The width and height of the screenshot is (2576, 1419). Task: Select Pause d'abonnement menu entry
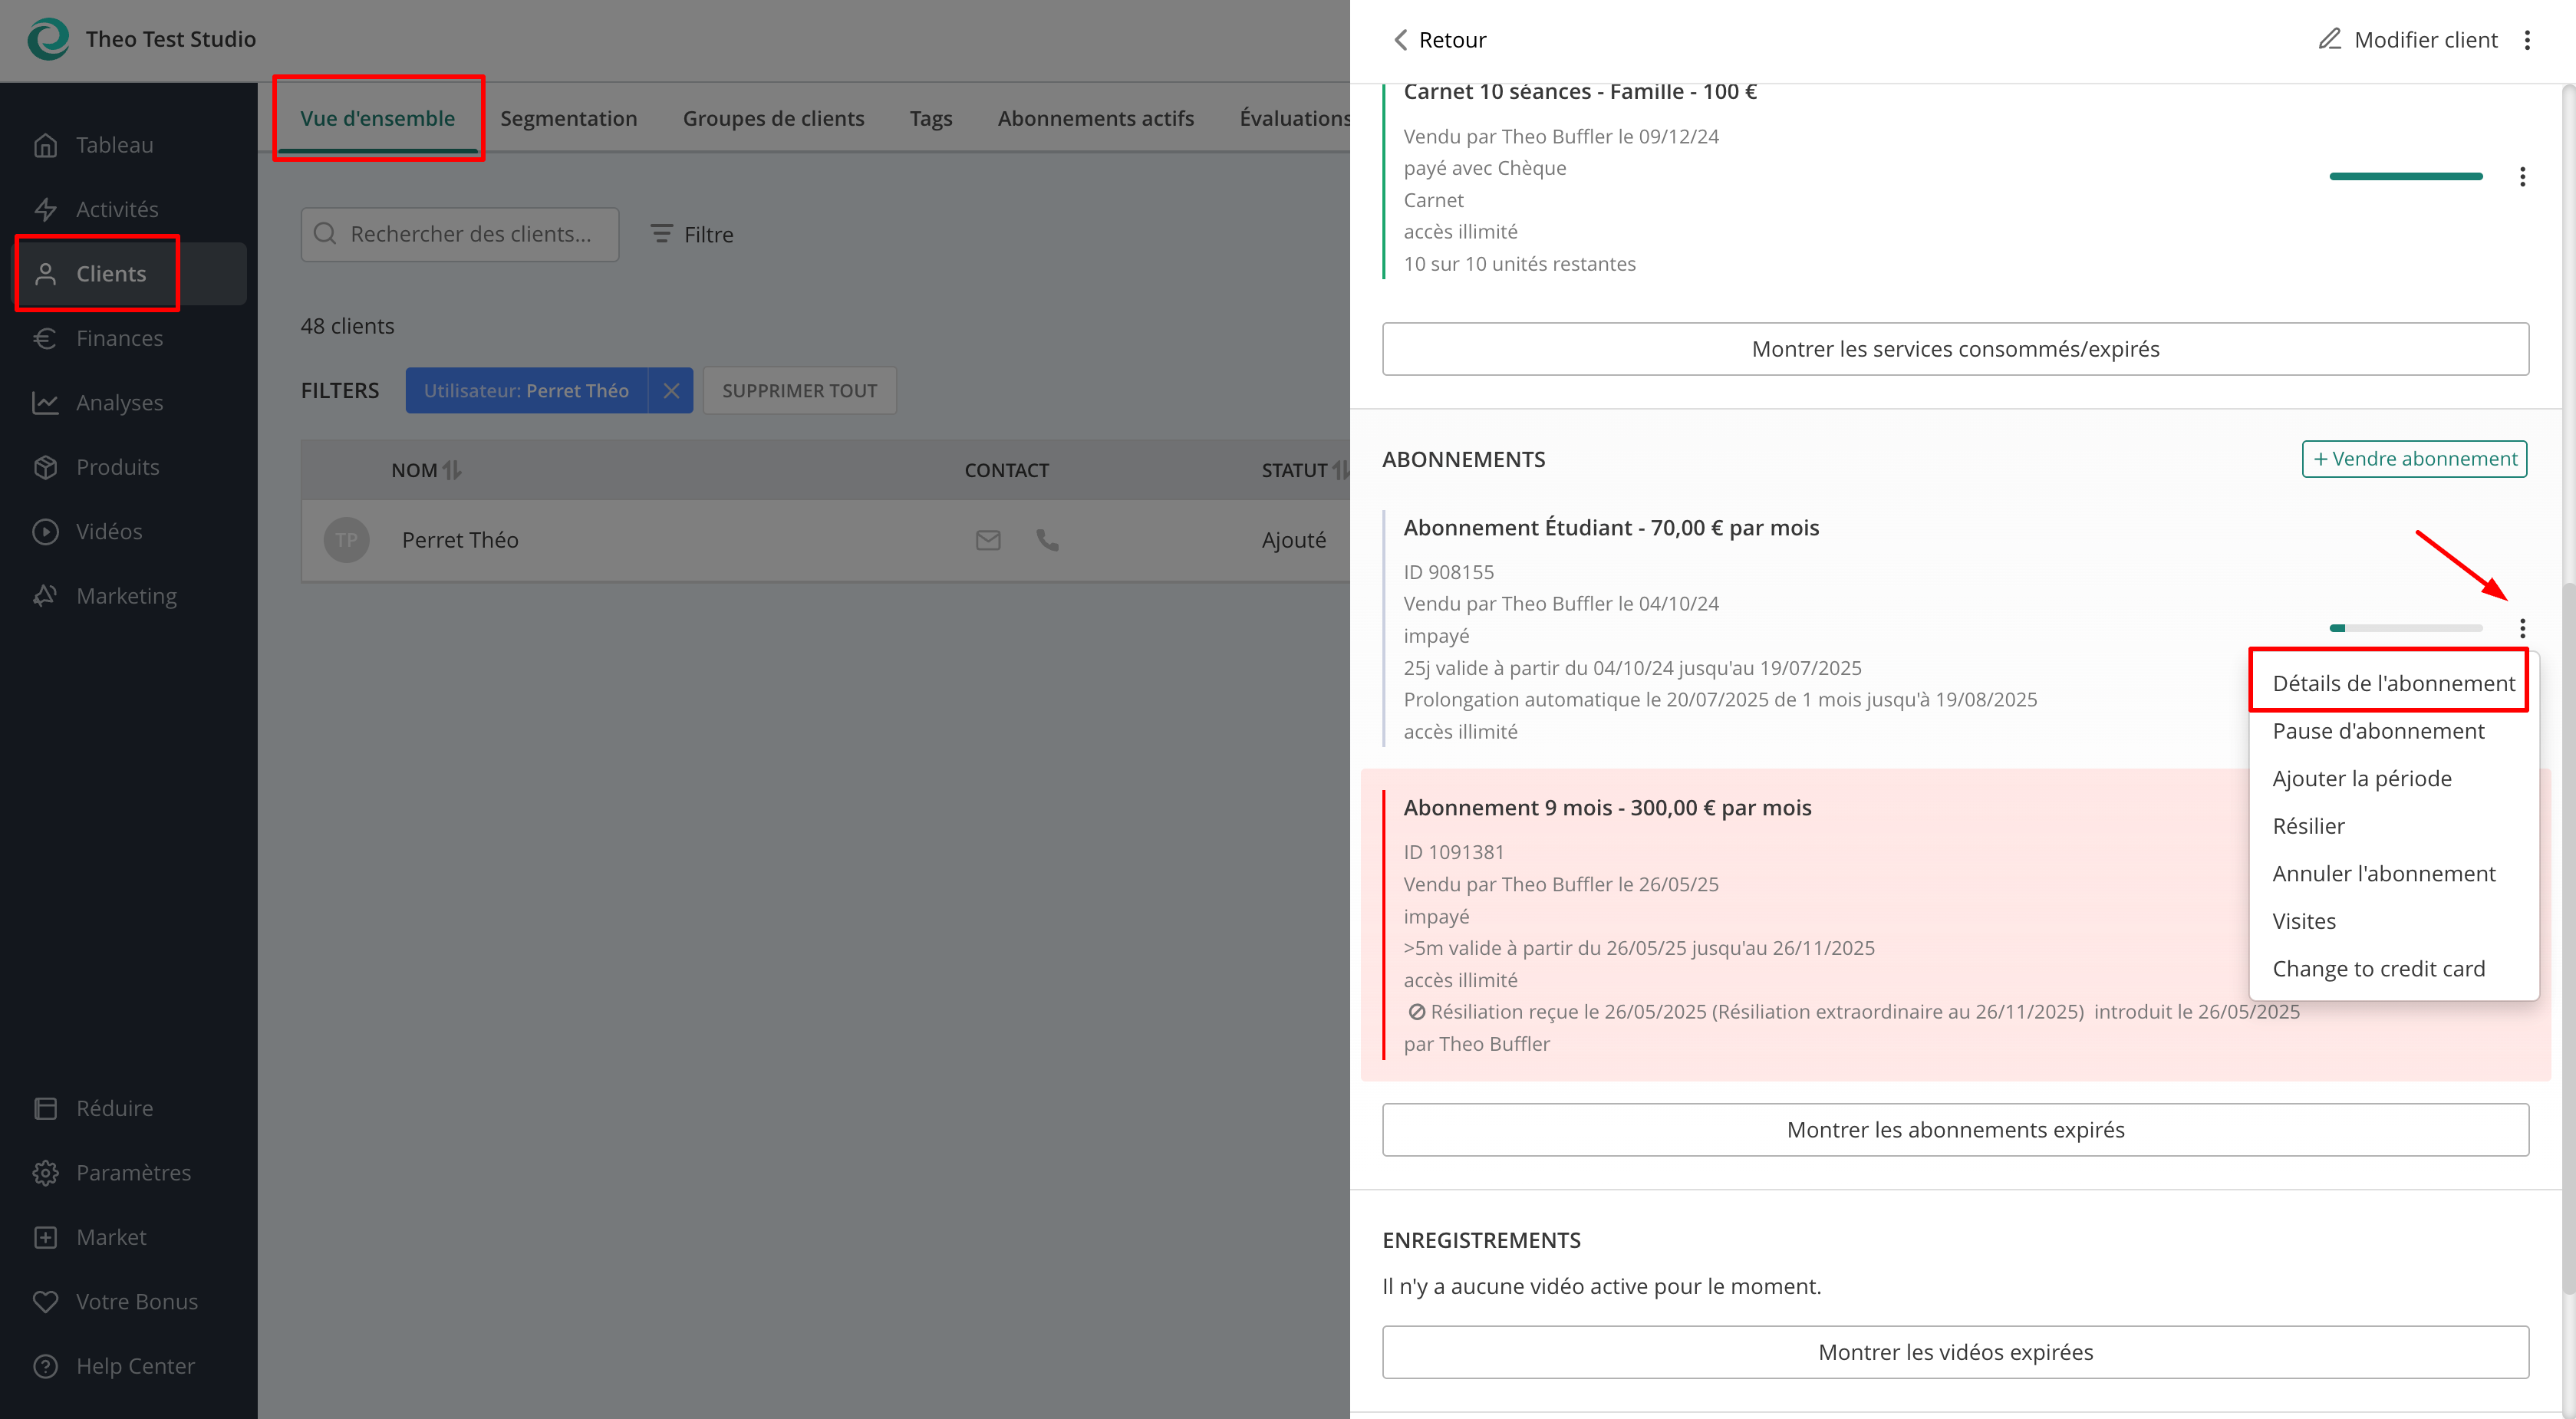2393,731
